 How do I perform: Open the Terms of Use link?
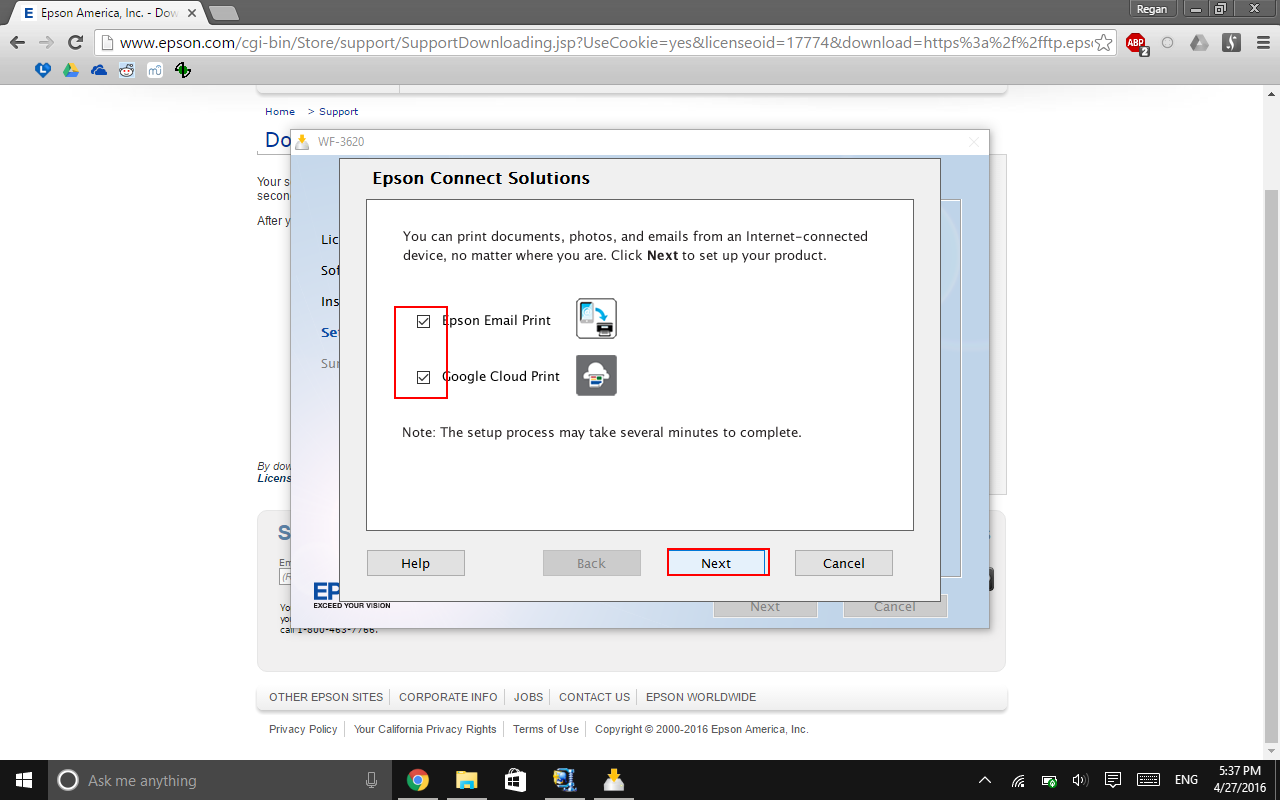click(x=546, y=729)
